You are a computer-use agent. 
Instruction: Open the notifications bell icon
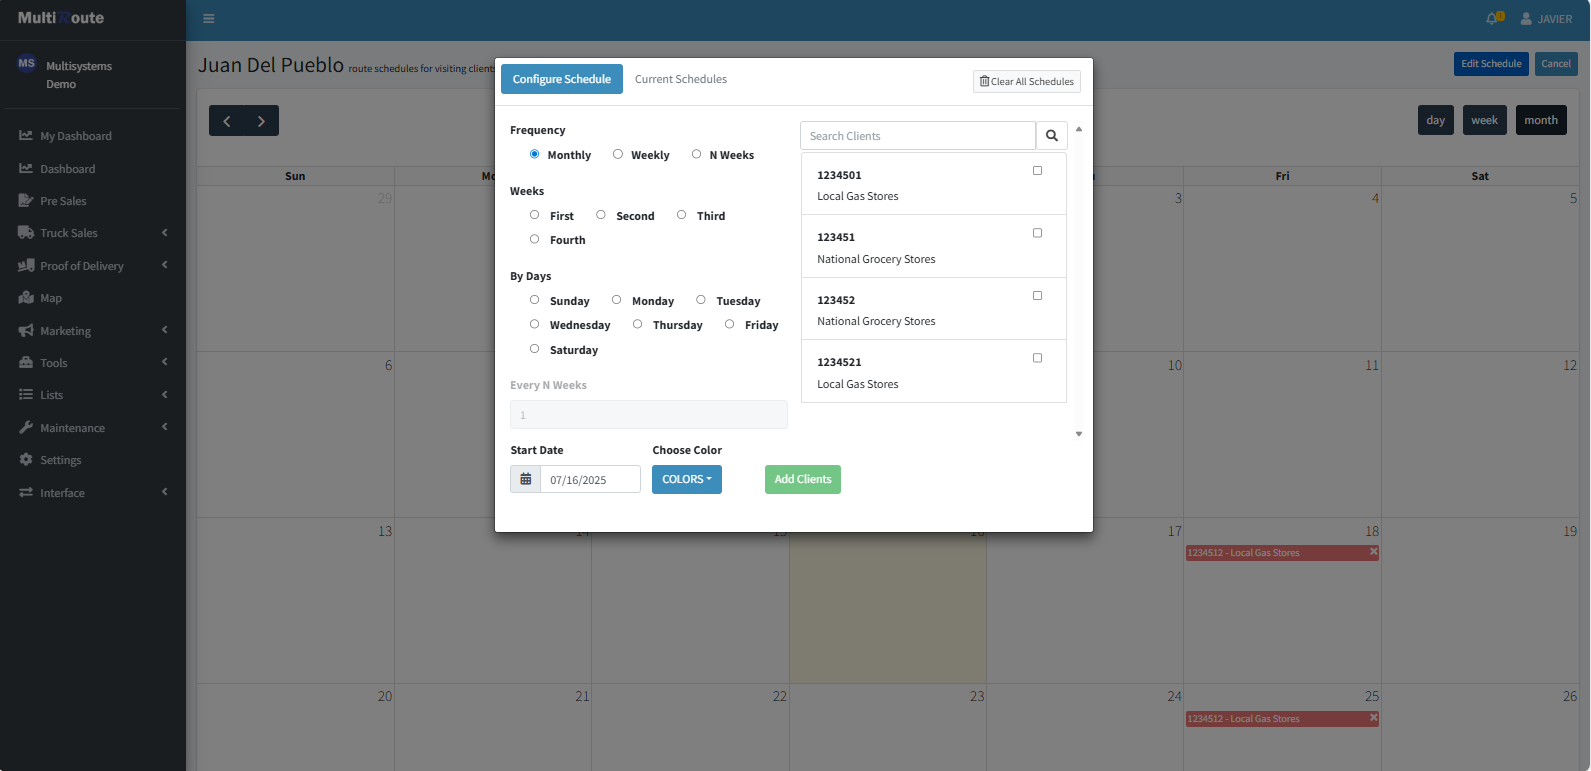pos(1492,19)
